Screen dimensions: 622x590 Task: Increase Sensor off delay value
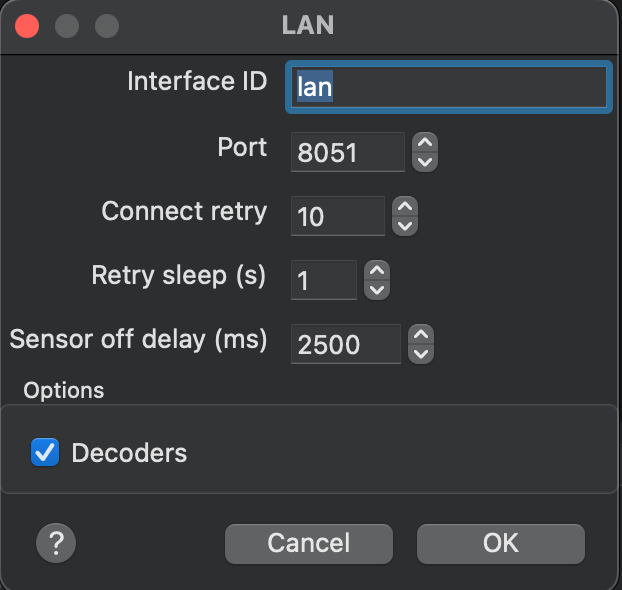[x=421, y=334]
